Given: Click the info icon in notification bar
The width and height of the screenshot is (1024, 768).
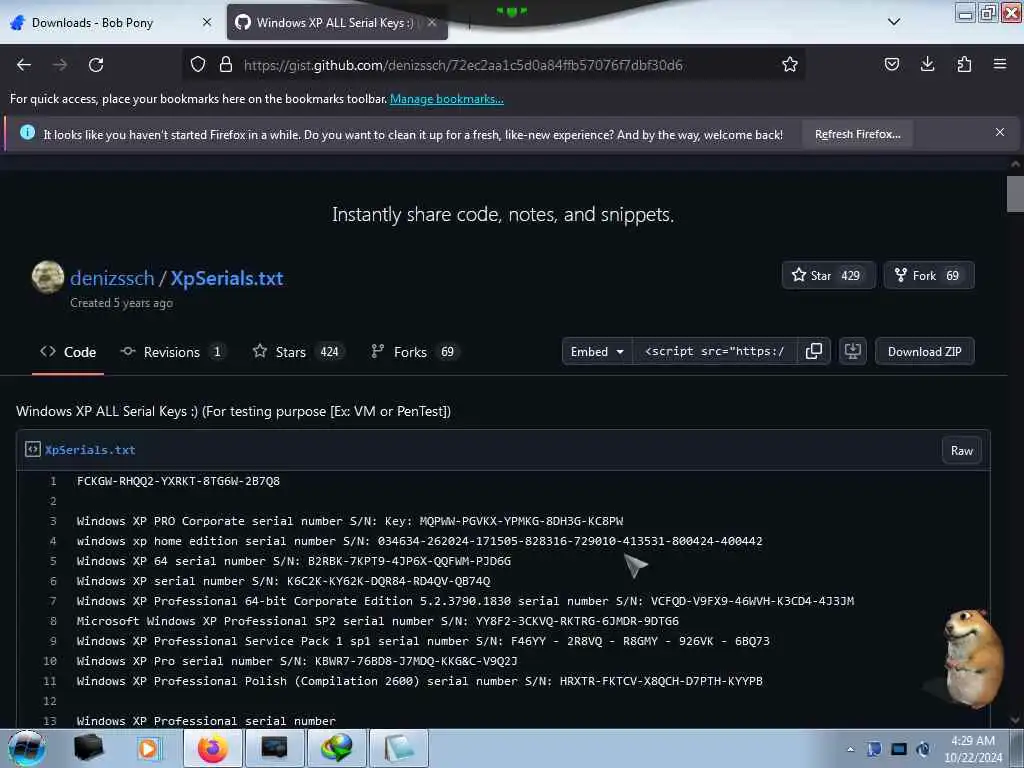Looking at the screenshot, I should click(27, 133).
